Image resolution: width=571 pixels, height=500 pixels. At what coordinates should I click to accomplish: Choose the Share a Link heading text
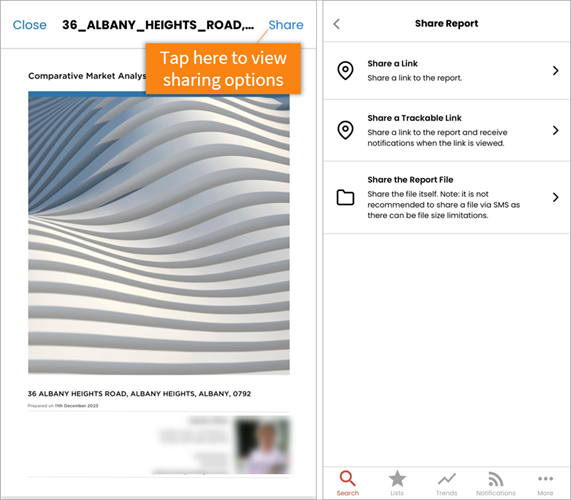[x=393, y=63]
